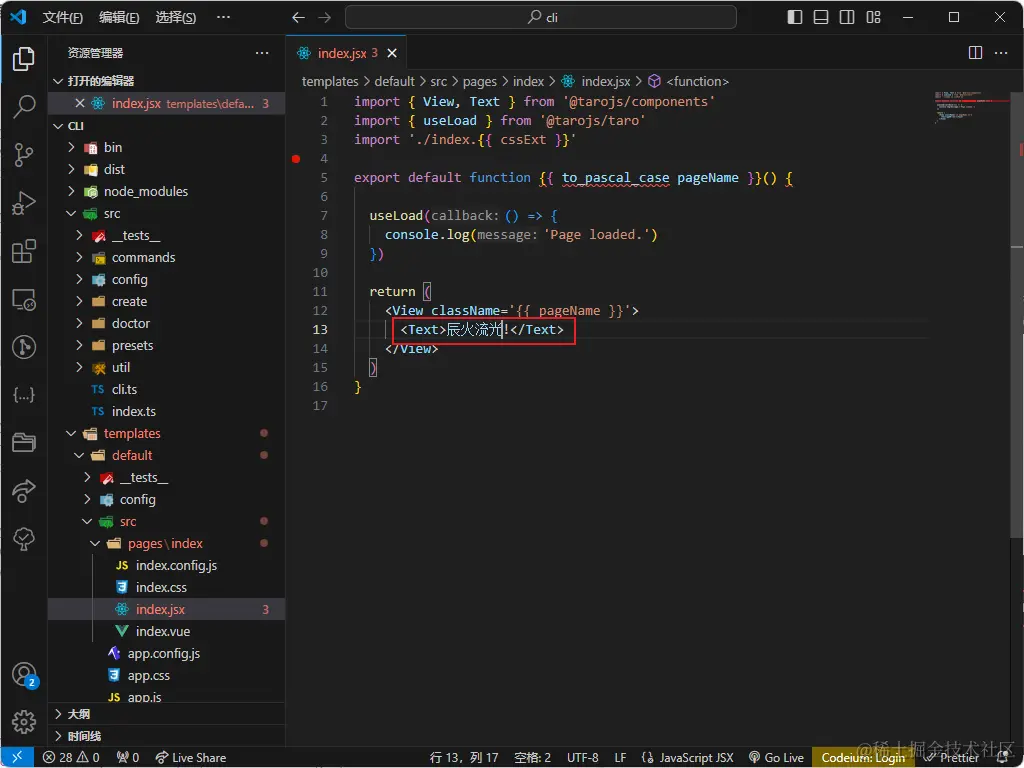Image resolution: width=1024 pixels, height=768 pixels.
Task: Click the Manage settings gear icon
Action: [24, 721]
